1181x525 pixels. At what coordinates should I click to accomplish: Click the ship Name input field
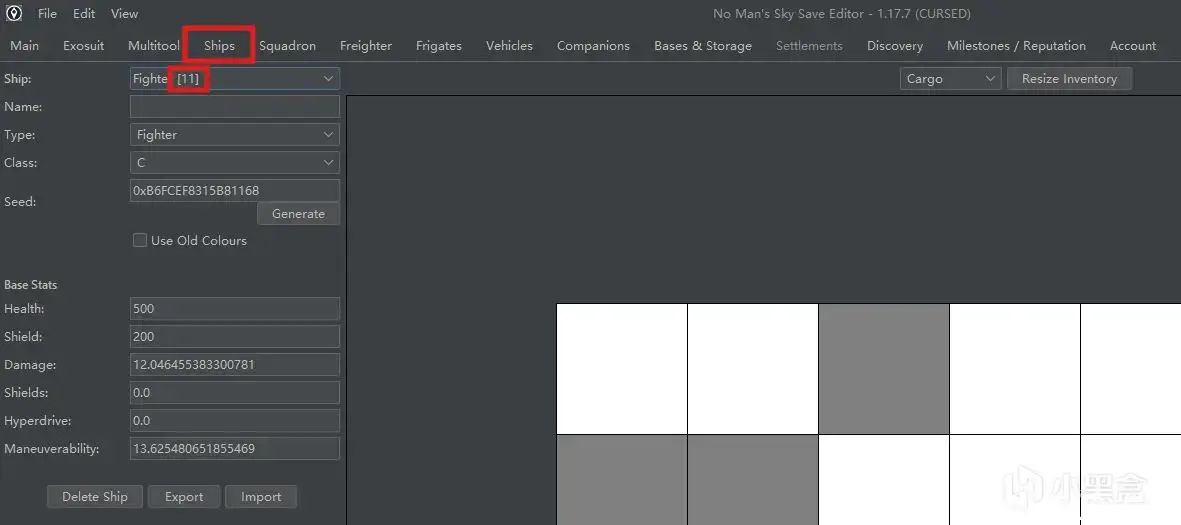[x=235, y=107]
